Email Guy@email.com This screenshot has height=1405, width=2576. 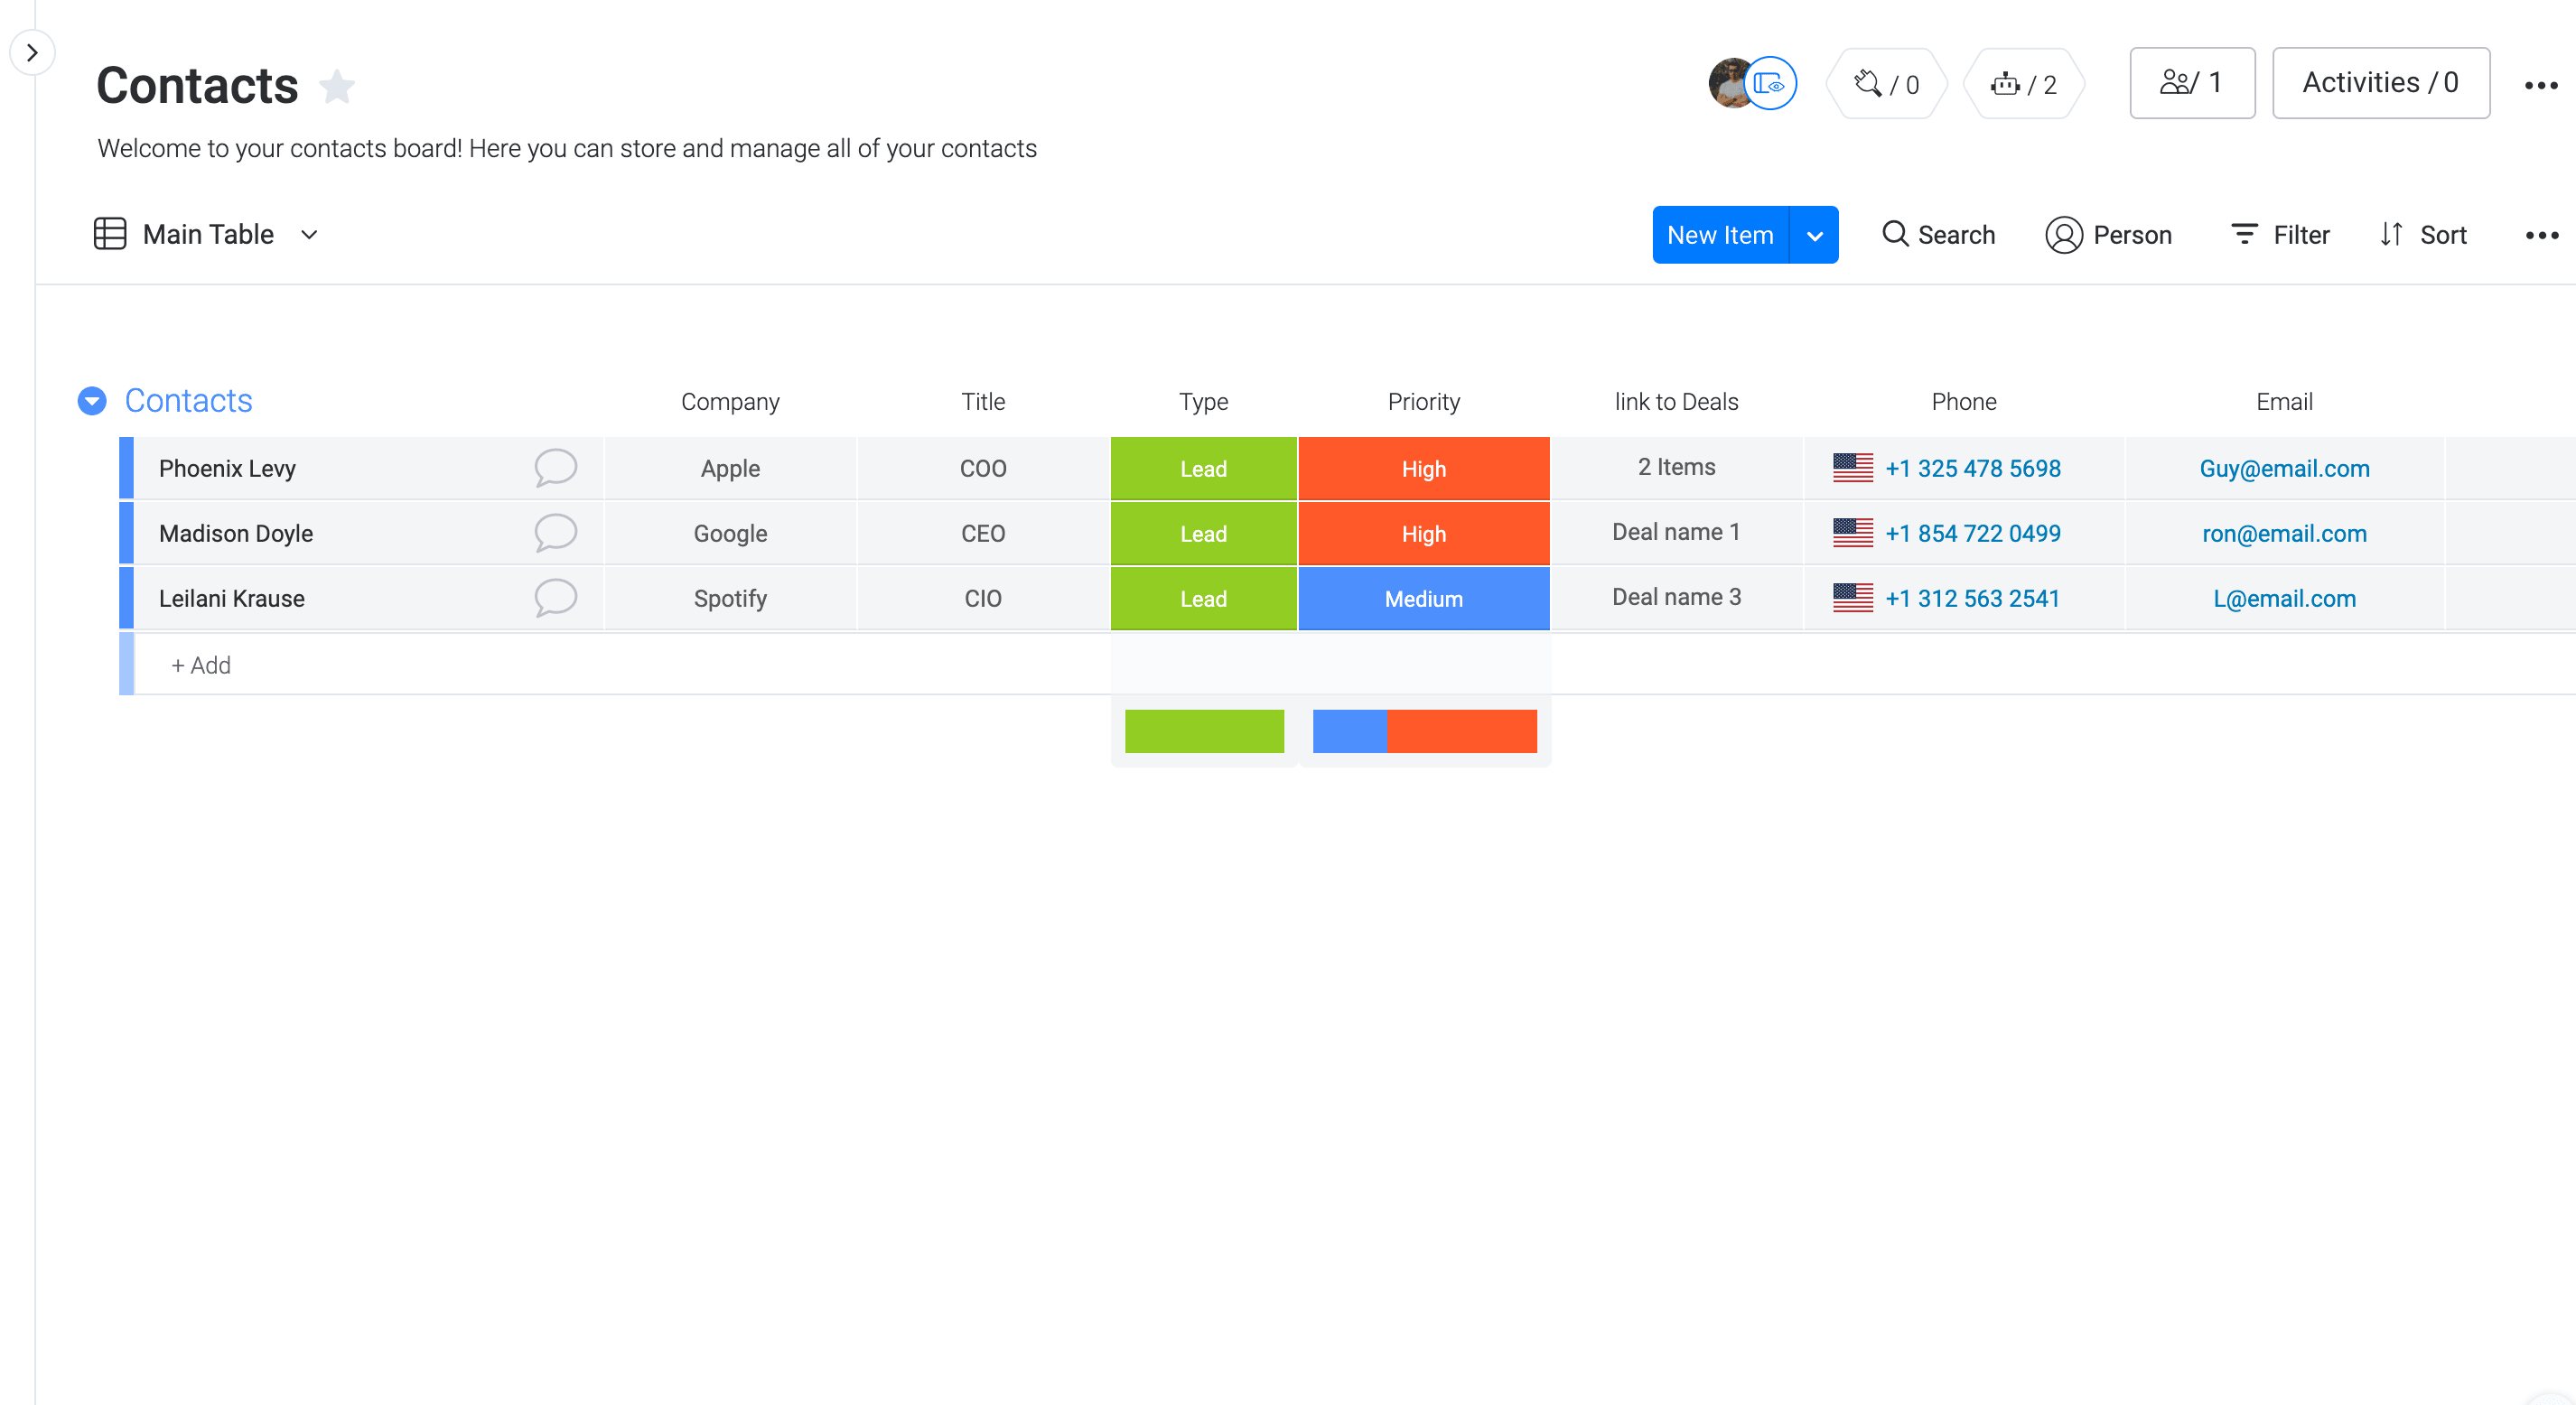click(2284, 469)
